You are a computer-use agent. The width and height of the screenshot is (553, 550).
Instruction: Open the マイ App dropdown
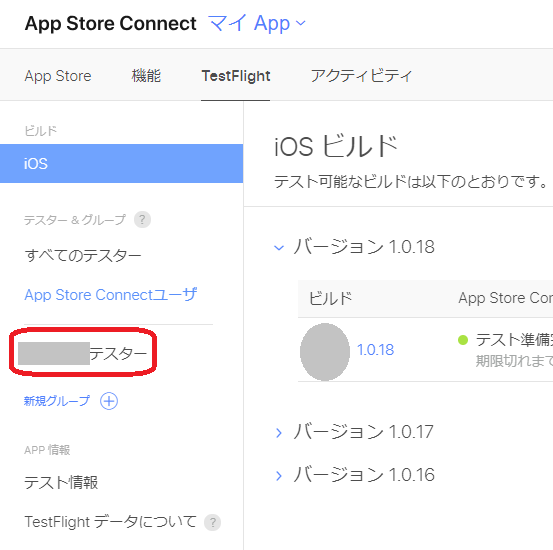(x=257, y=24)
